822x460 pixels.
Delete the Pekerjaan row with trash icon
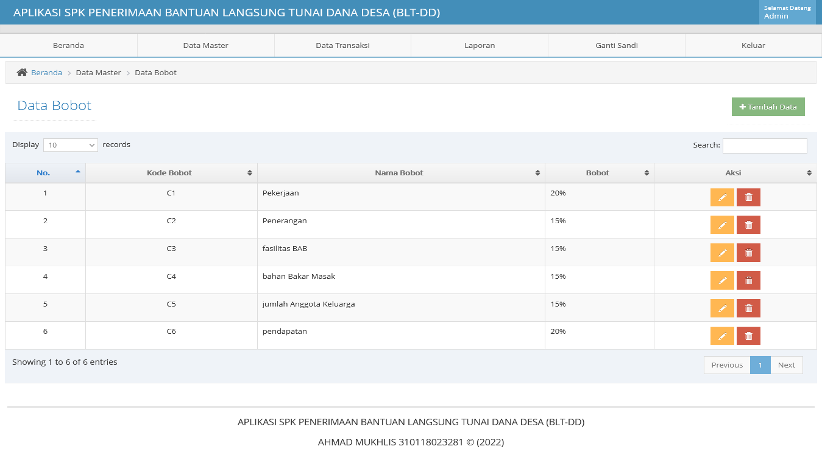(x=748, y=197)
